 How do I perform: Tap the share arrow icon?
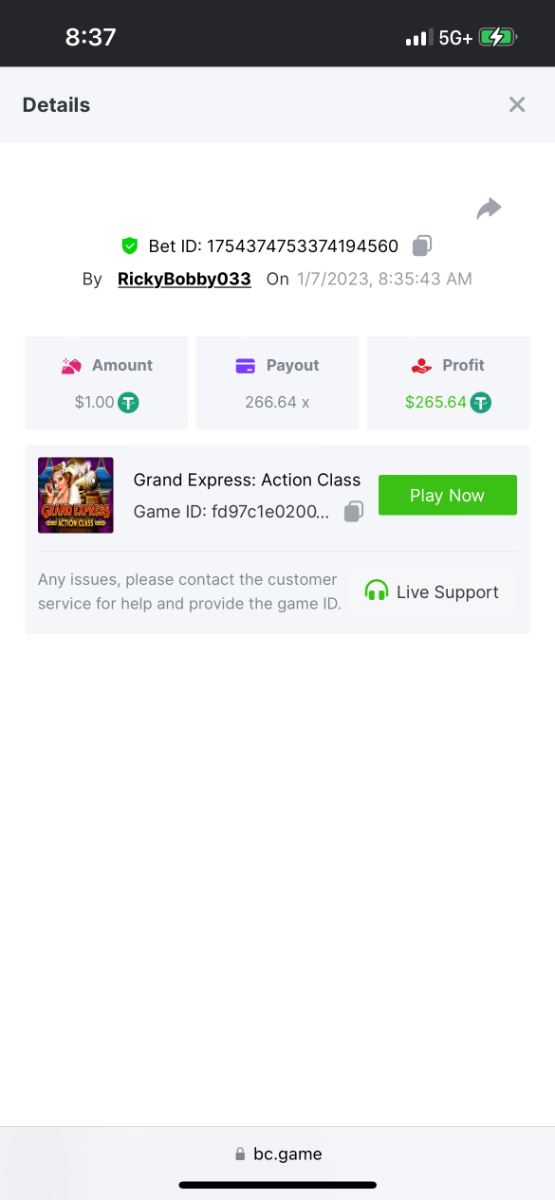point(489,208)
